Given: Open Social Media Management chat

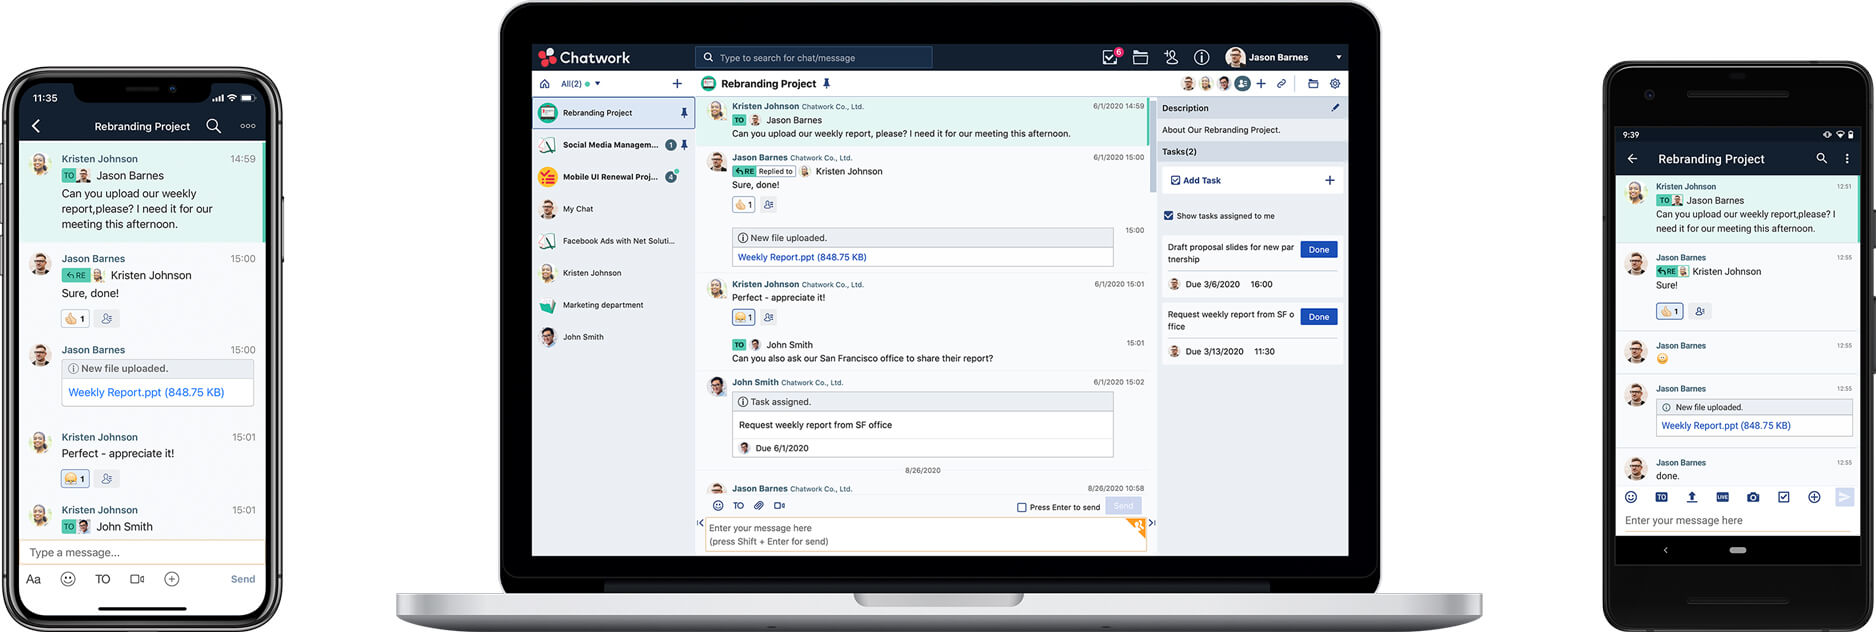Looking at the screenshot, I should (x=613, y=145).
